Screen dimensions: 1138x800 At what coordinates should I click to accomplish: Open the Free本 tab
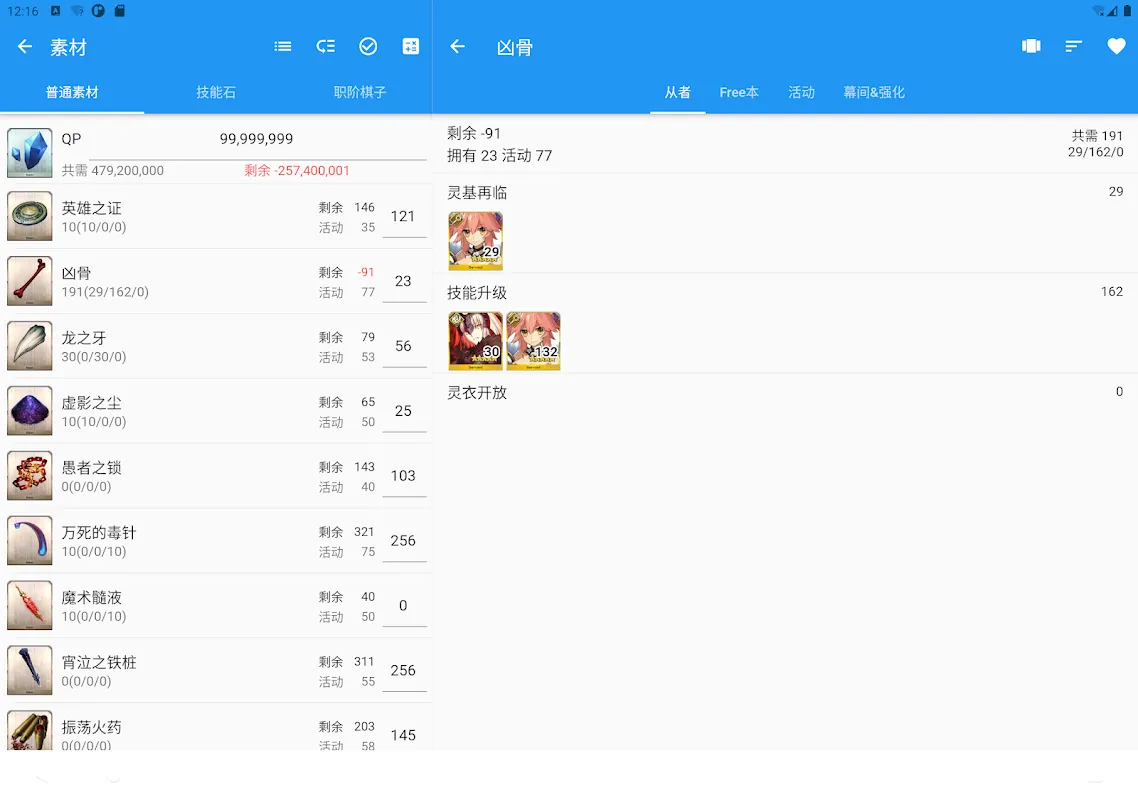pyautogui.click(x=739, y=92)
